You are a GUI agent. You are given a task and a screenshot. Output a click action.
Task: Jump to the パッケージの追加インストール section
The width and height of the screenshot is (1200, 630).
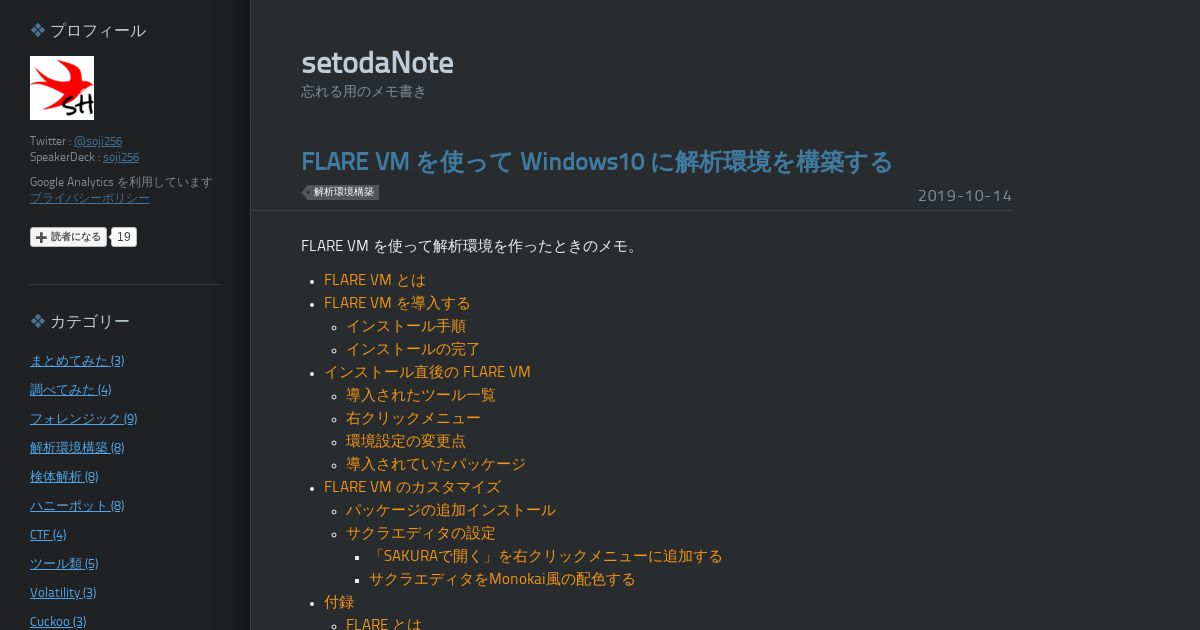[451, 510]
